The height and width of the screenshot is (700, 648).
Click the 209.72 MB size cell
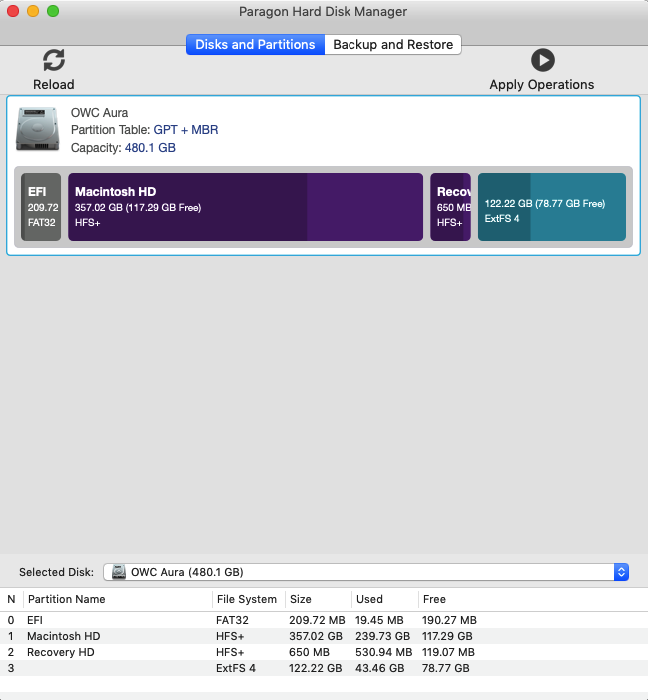[x=317, y=620]
